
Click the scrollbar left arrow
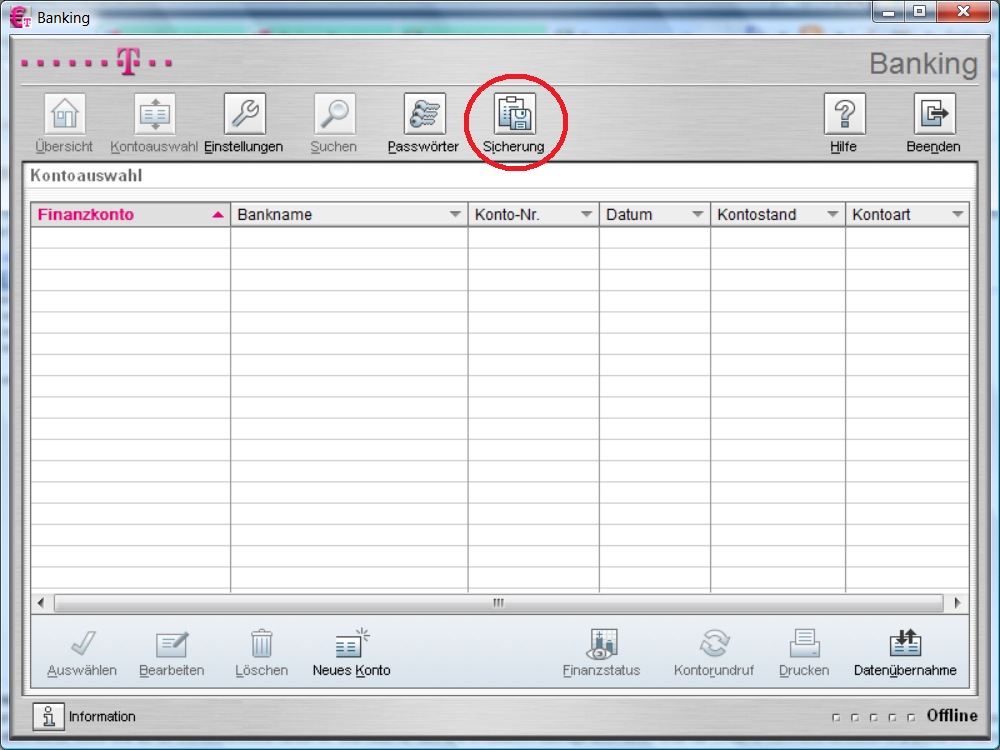click(41, 603)
